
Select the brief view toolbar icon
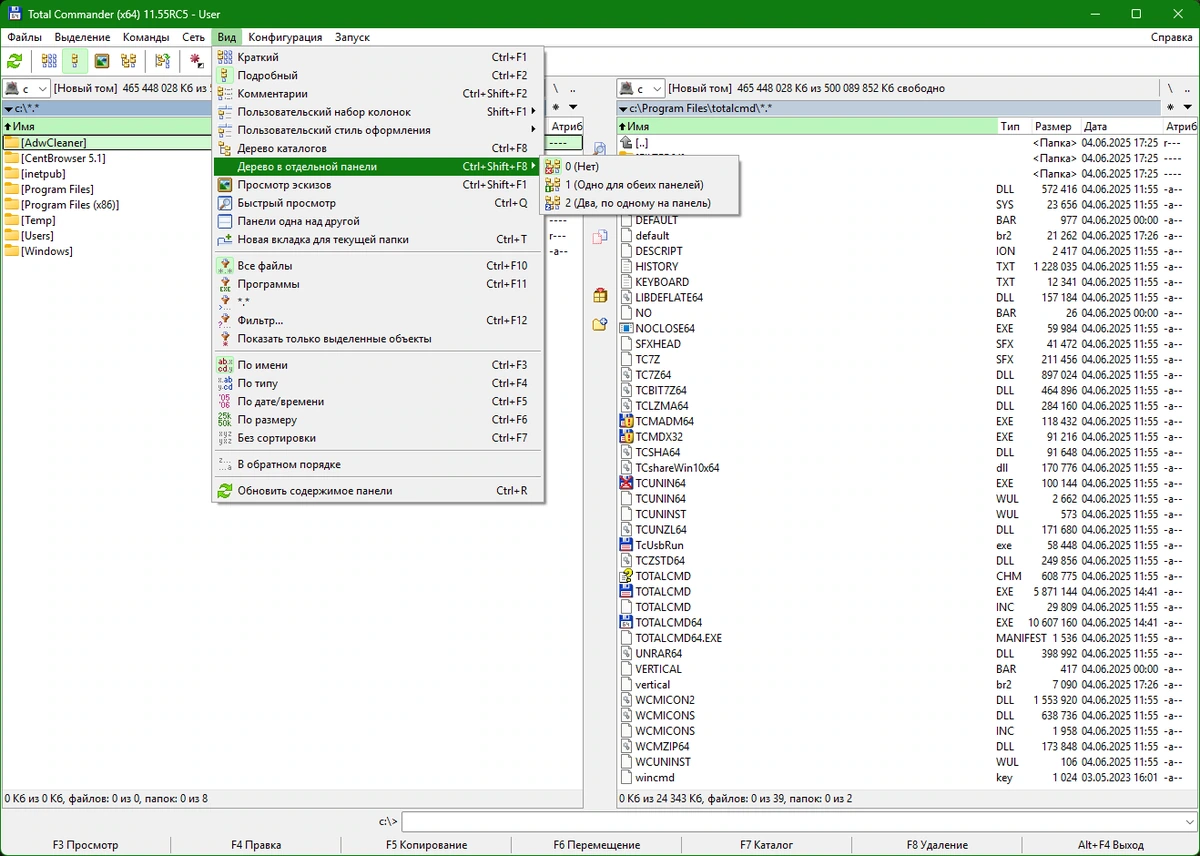click(49, 61)
